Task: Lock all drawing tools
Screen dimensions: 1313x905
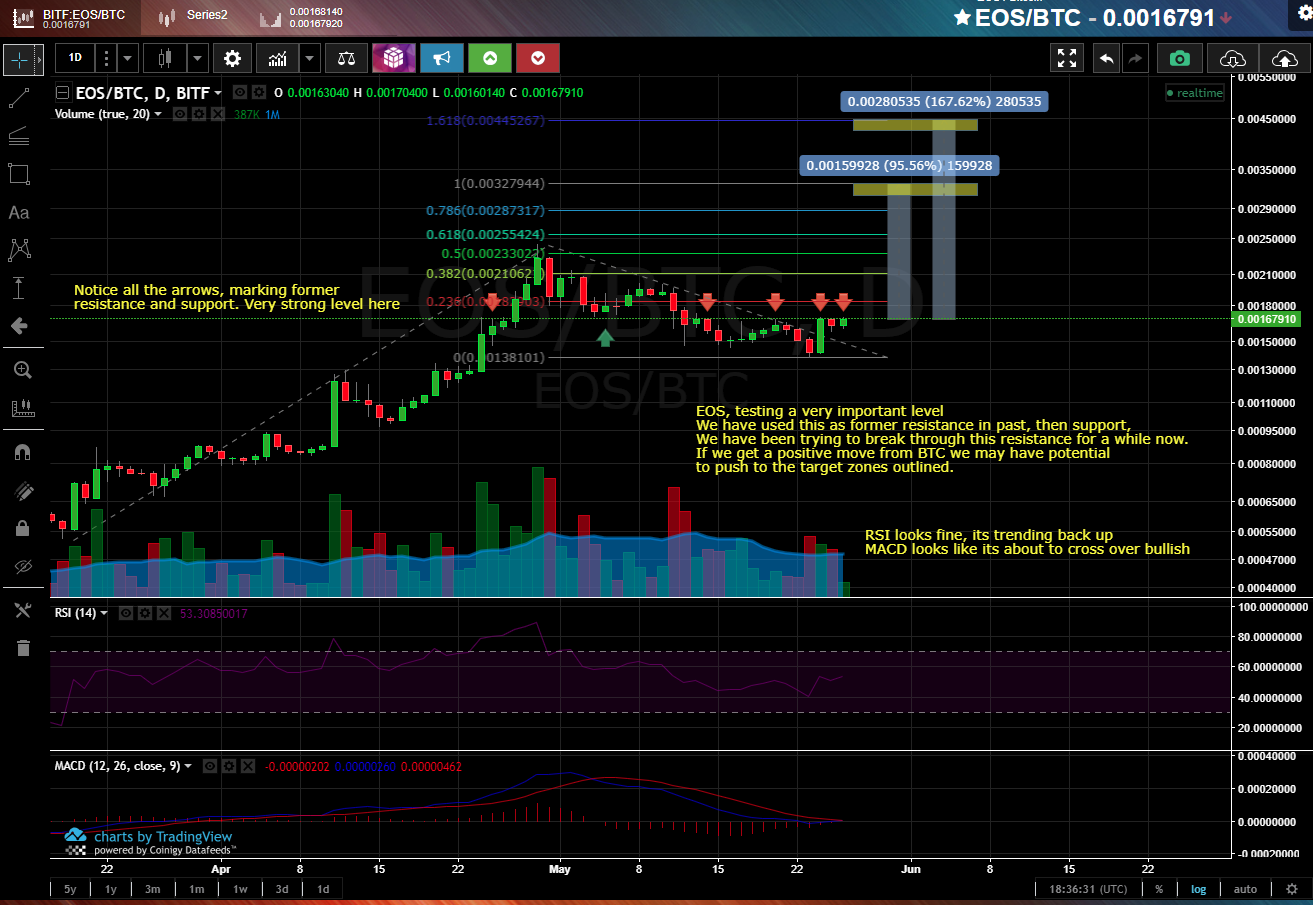Action: [x=22, y=527]
